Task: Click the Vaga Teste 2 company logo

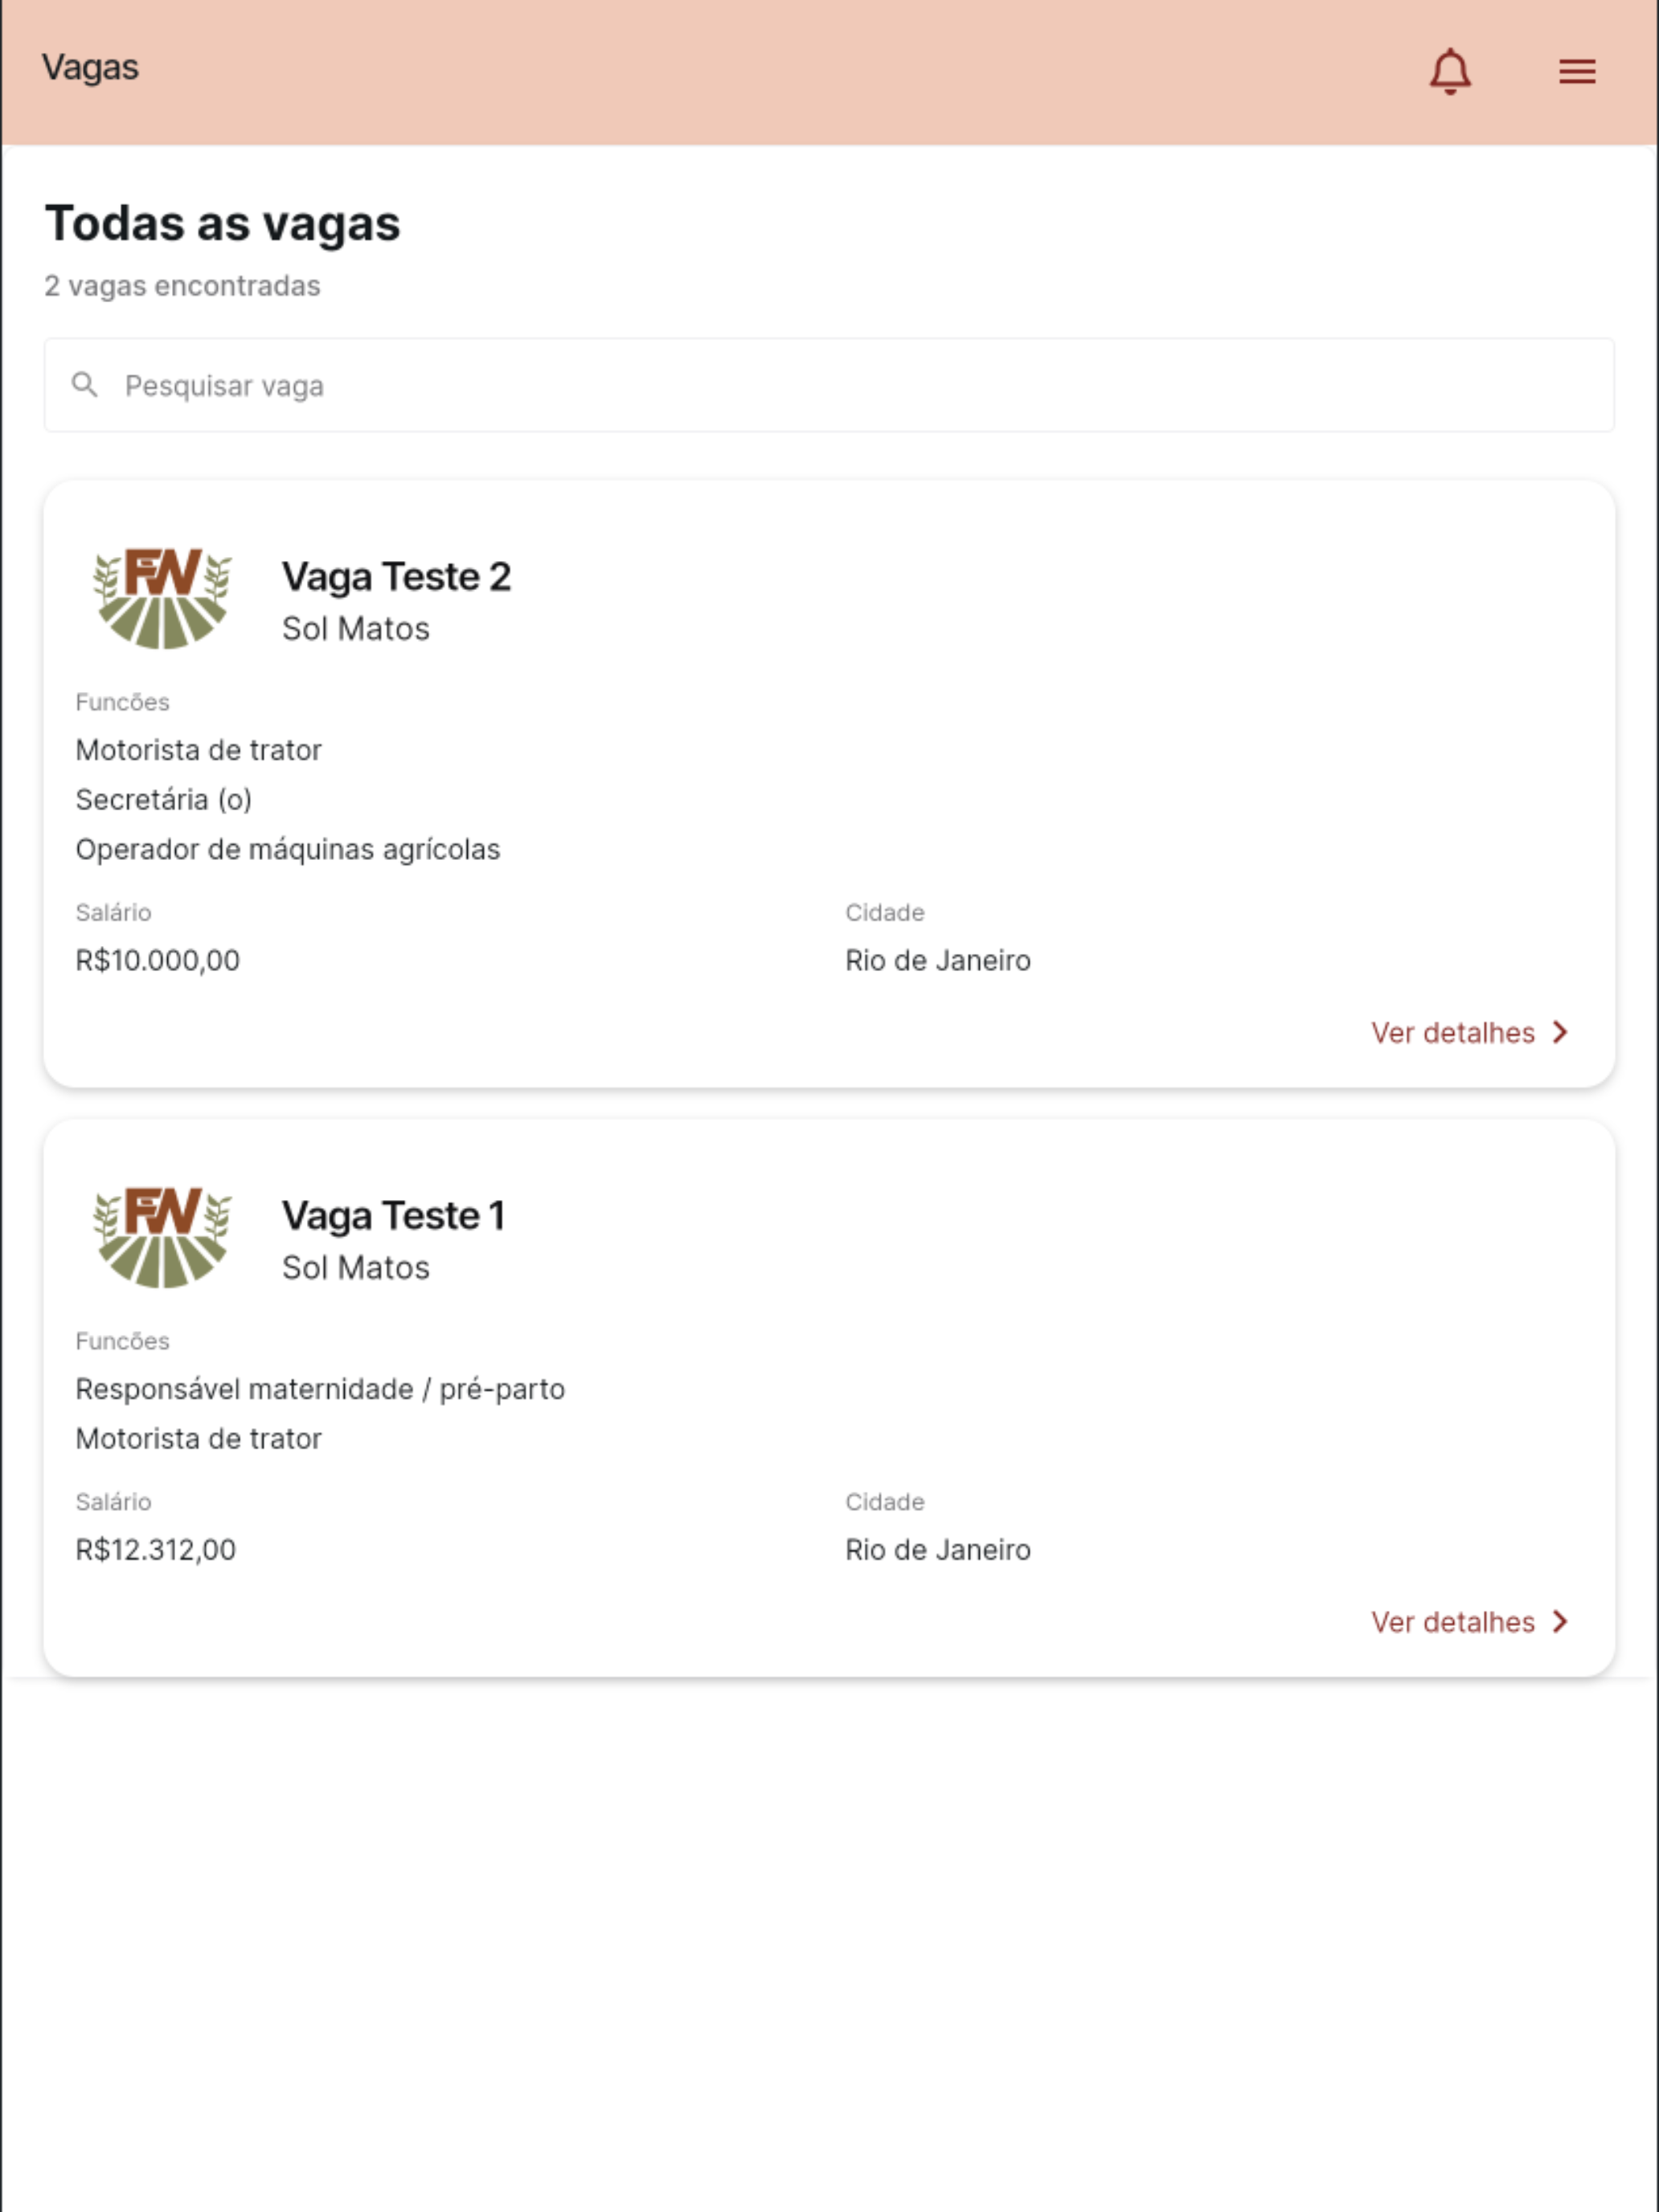Action: (162, 598)
